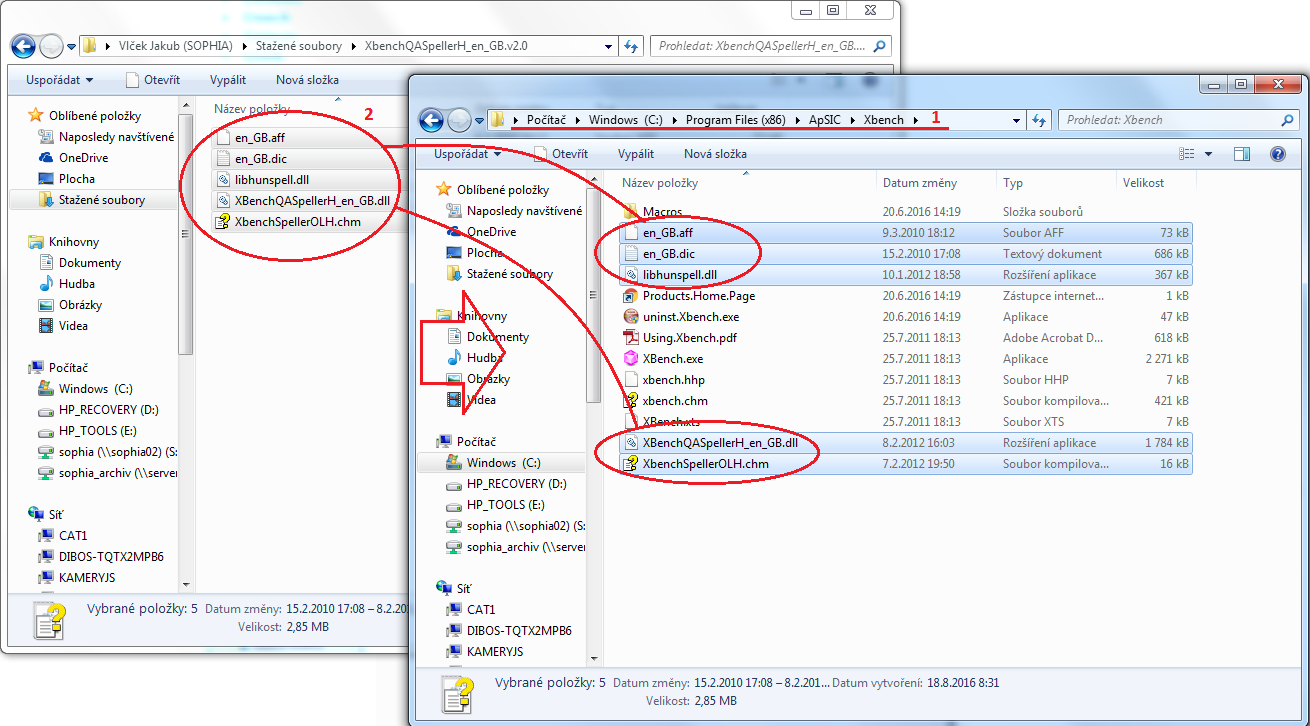Click the Windows (C:) breadcrumb segment
The height and width of the screenshot is (726, 1310).
click(x=625, y=120)
